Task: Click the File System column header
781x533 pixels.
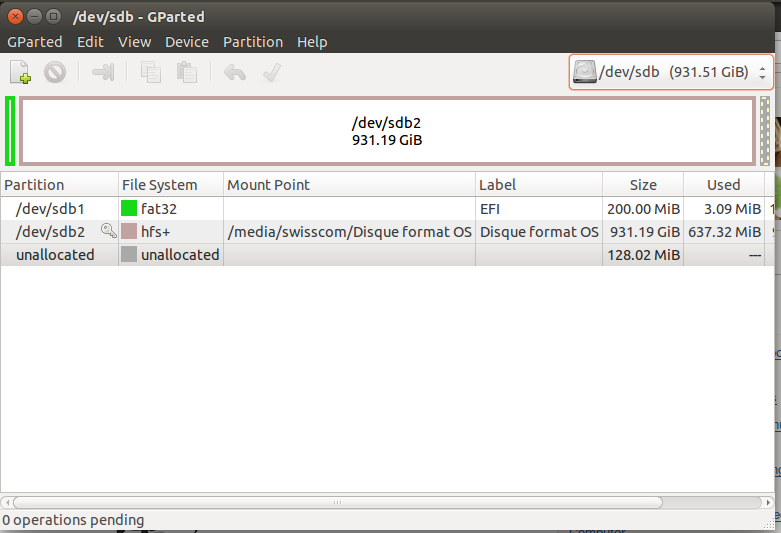Action: [160, 185]
